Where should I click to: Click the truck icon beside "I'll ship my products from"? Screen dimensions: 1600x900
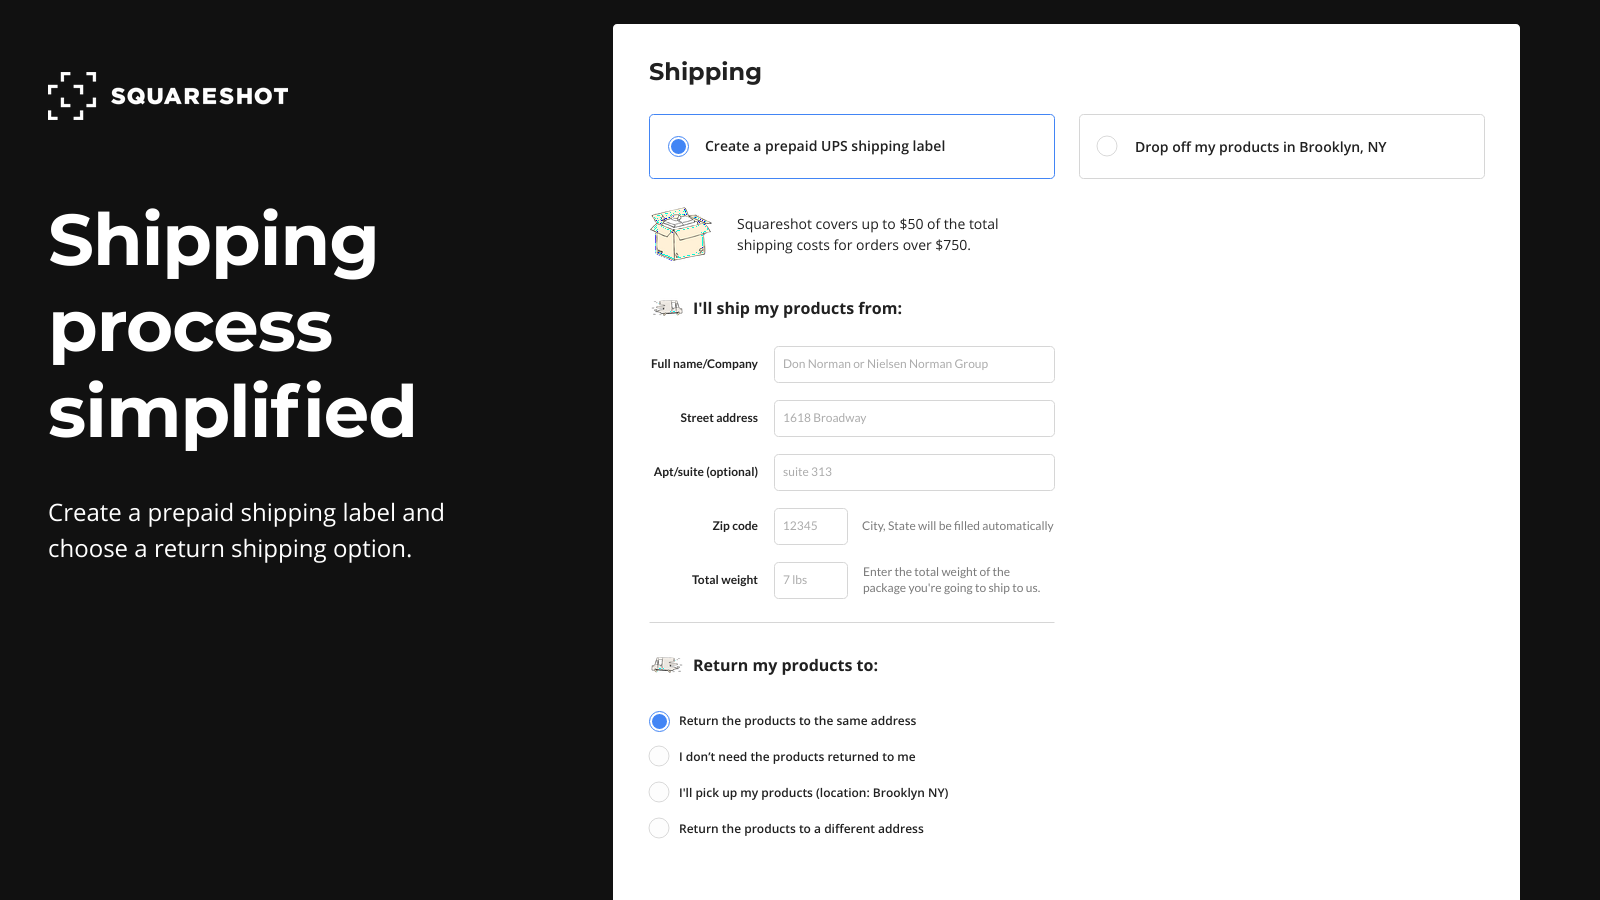(666, 308)
